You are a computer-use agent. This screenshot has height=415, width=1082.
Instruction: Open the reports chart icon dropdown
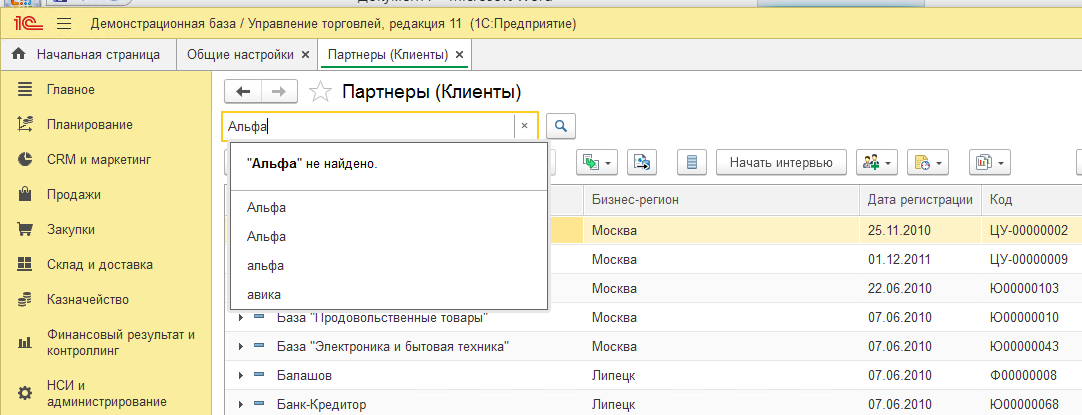coord(990,163)
